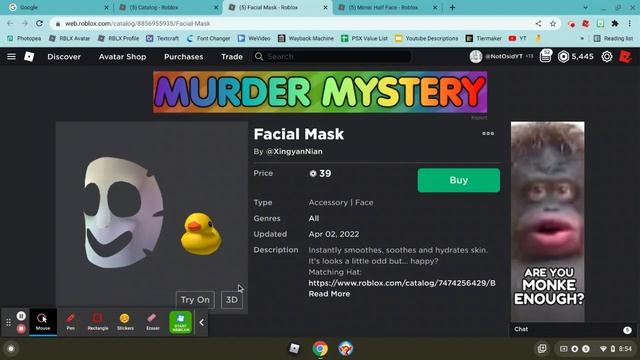
Task: Open the Purchases page
Action: pos(184,57)
